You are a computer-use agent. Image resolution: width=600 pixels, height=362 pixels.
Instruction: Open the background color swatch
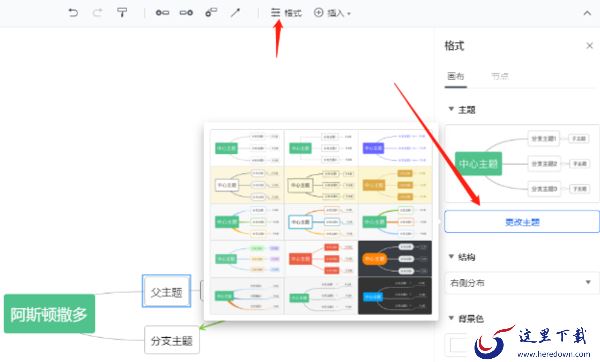[457, 344]
